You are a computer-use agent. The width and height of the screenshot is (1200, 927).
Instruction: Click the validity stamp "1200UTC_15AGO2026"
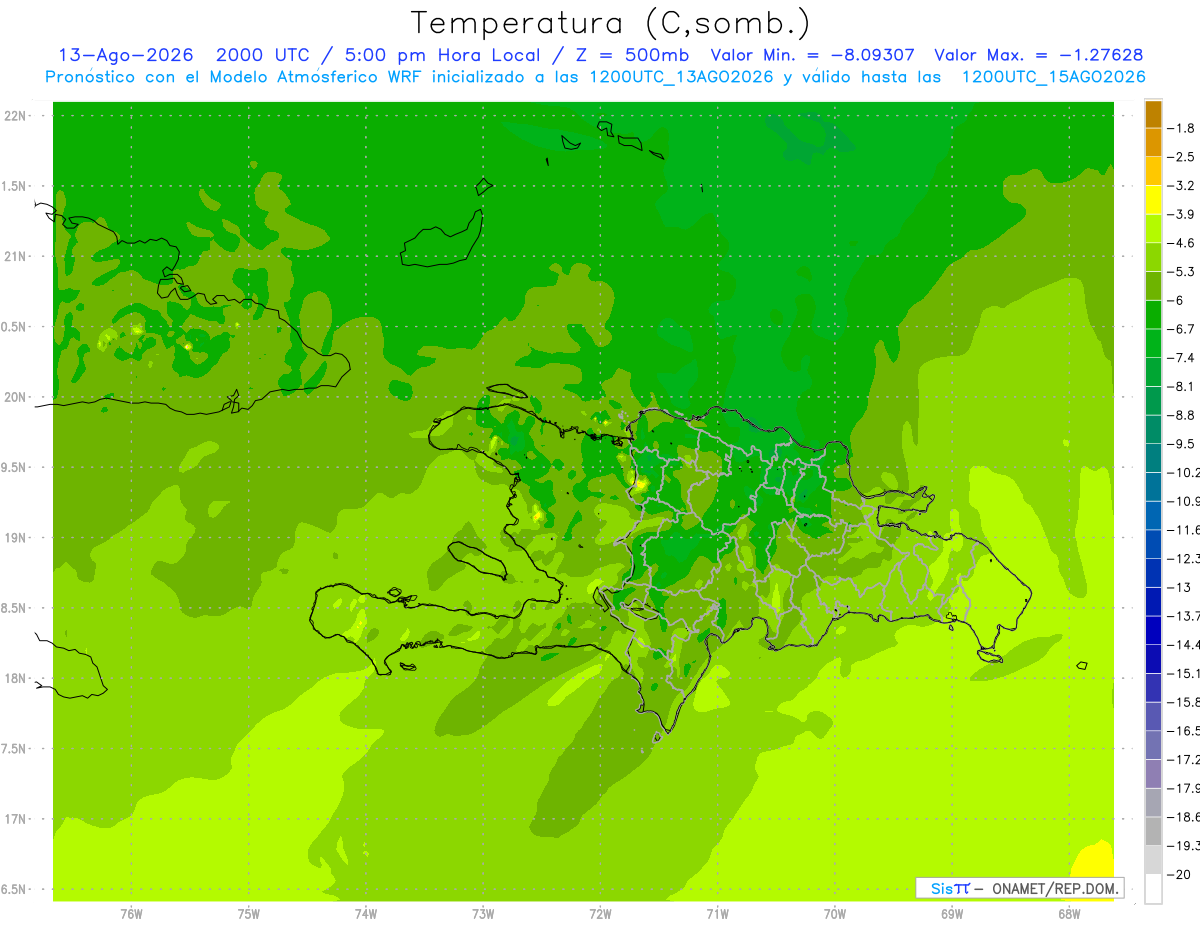[x=1053, y=77]
